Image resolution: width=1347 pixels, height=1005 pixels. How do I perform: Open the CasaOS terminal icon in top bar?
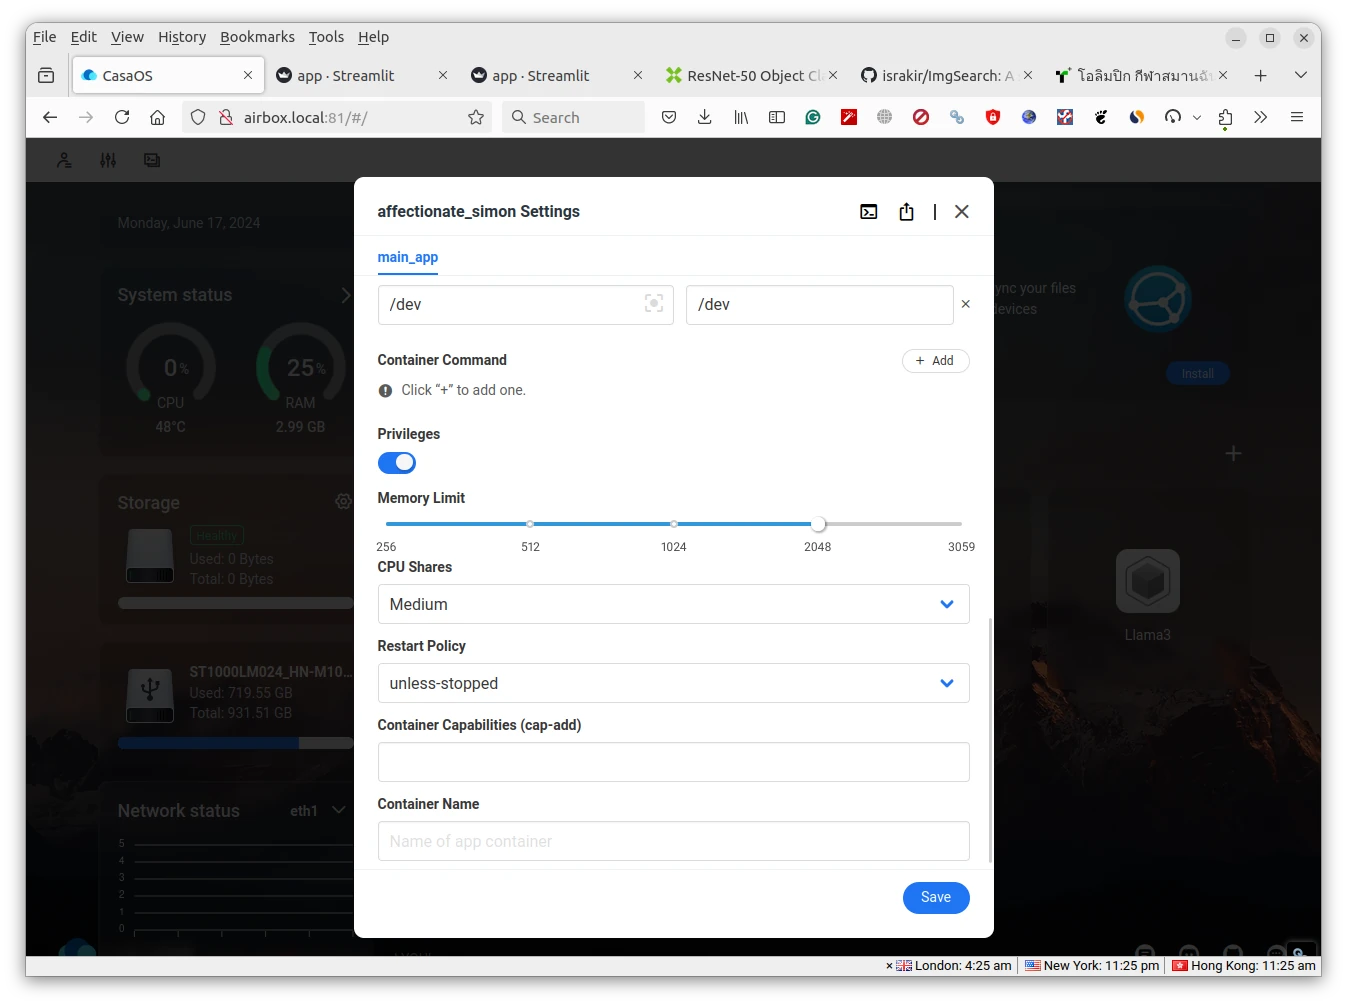click(152, 160)
